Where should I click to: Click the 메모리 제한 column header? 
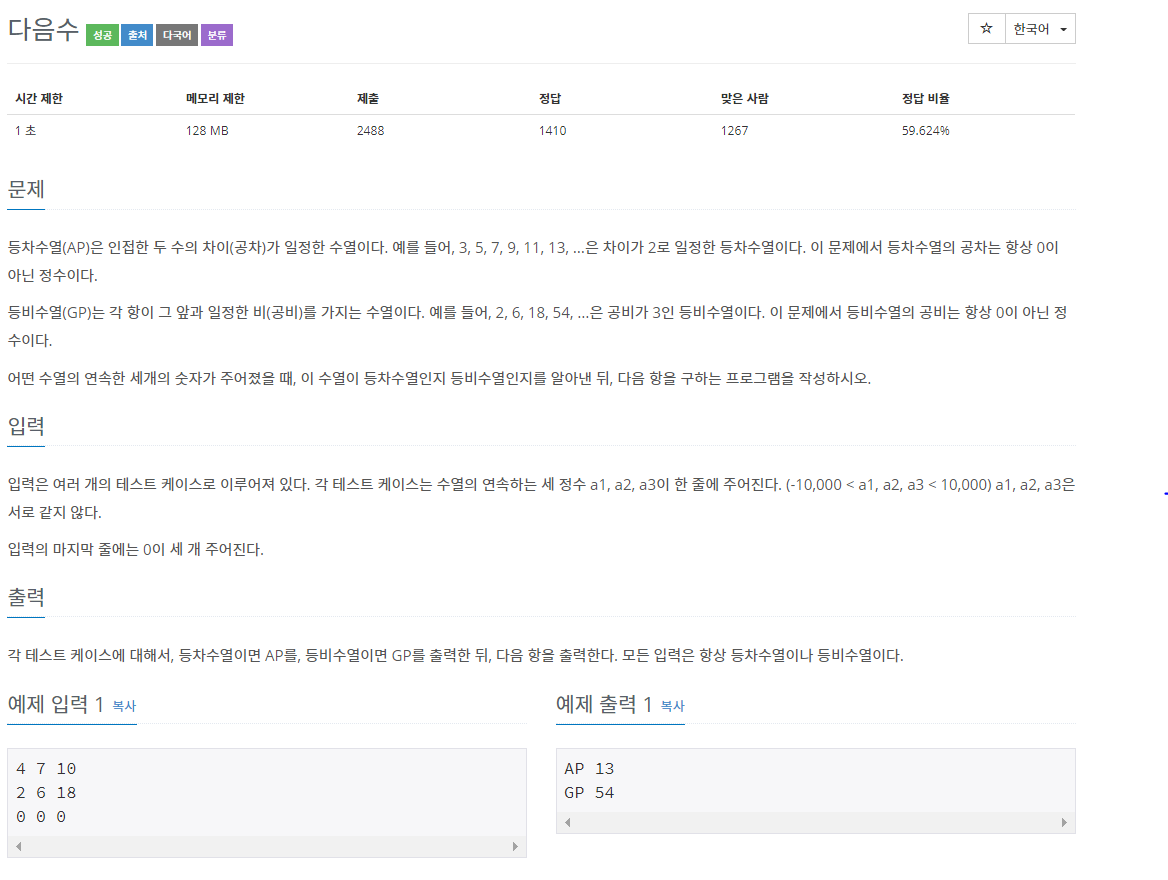point(215,98)
